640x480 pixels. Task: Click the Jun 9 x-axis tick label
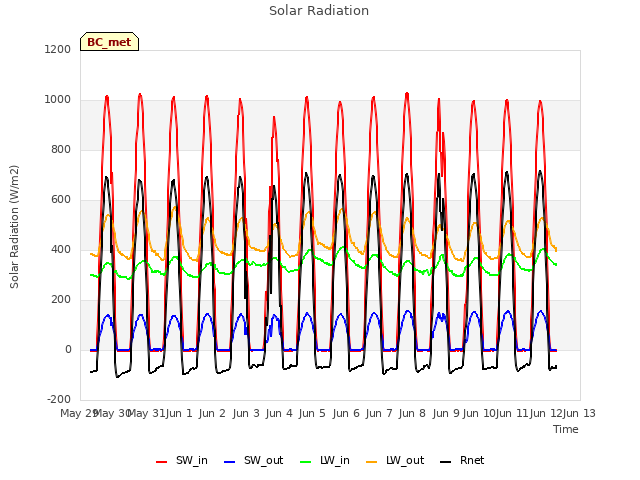(x=446, y=413)
